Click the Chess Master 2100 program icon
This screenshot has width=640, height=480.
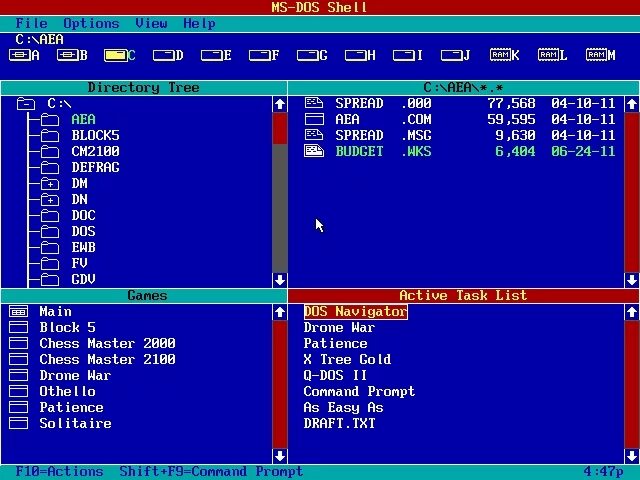18,359
